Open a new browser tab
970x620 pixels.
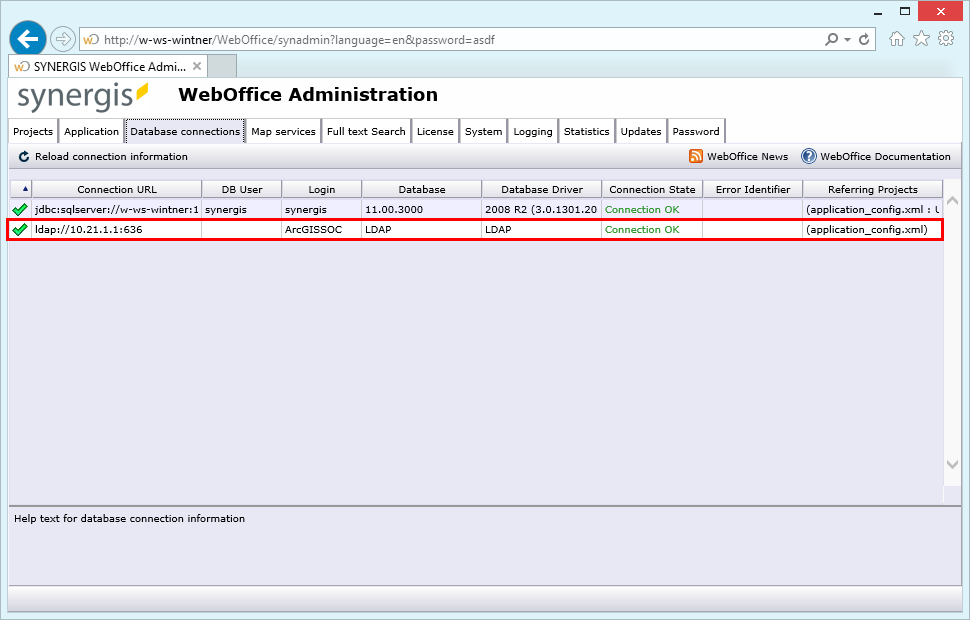click(221, 66)
